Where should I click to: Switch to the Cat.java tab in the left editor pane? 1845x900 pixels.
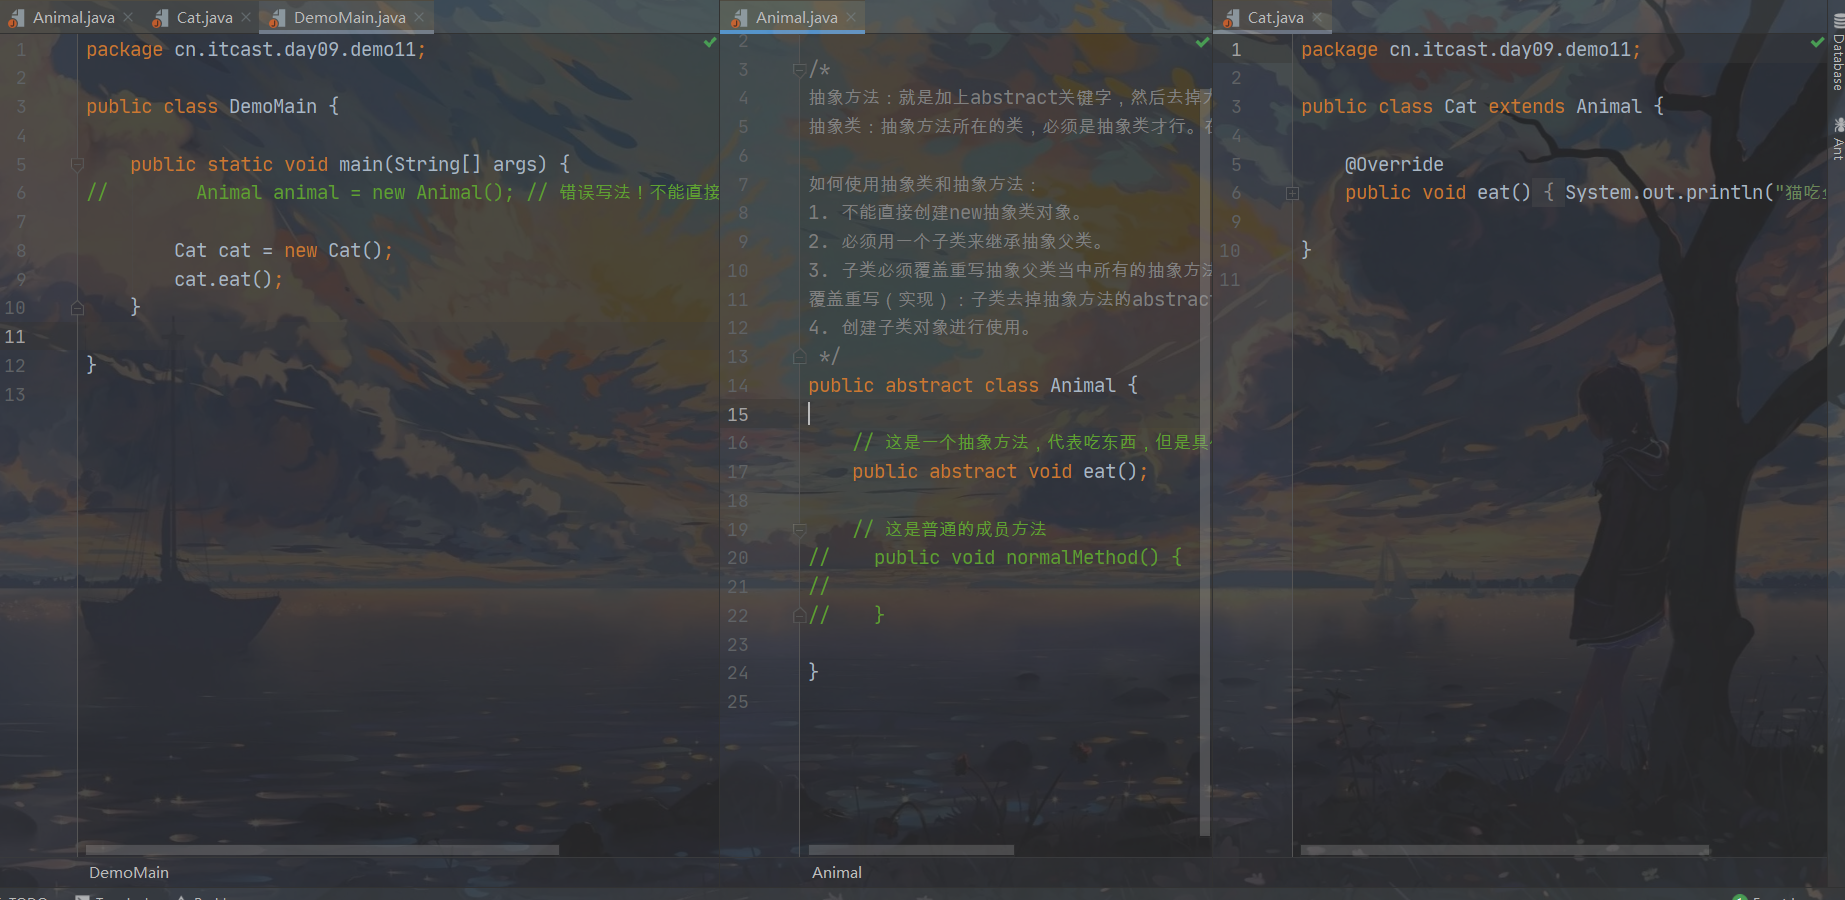[x=204, y=17]
